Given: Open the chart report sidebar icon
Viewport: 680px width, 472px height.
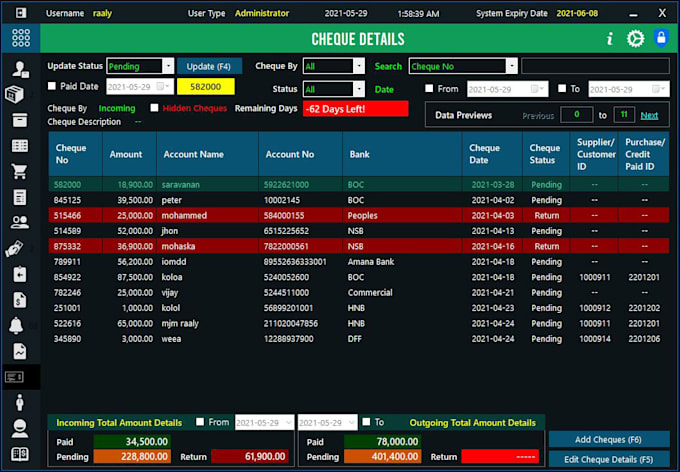Looking at the screenshot, I should tap(20, 351).
